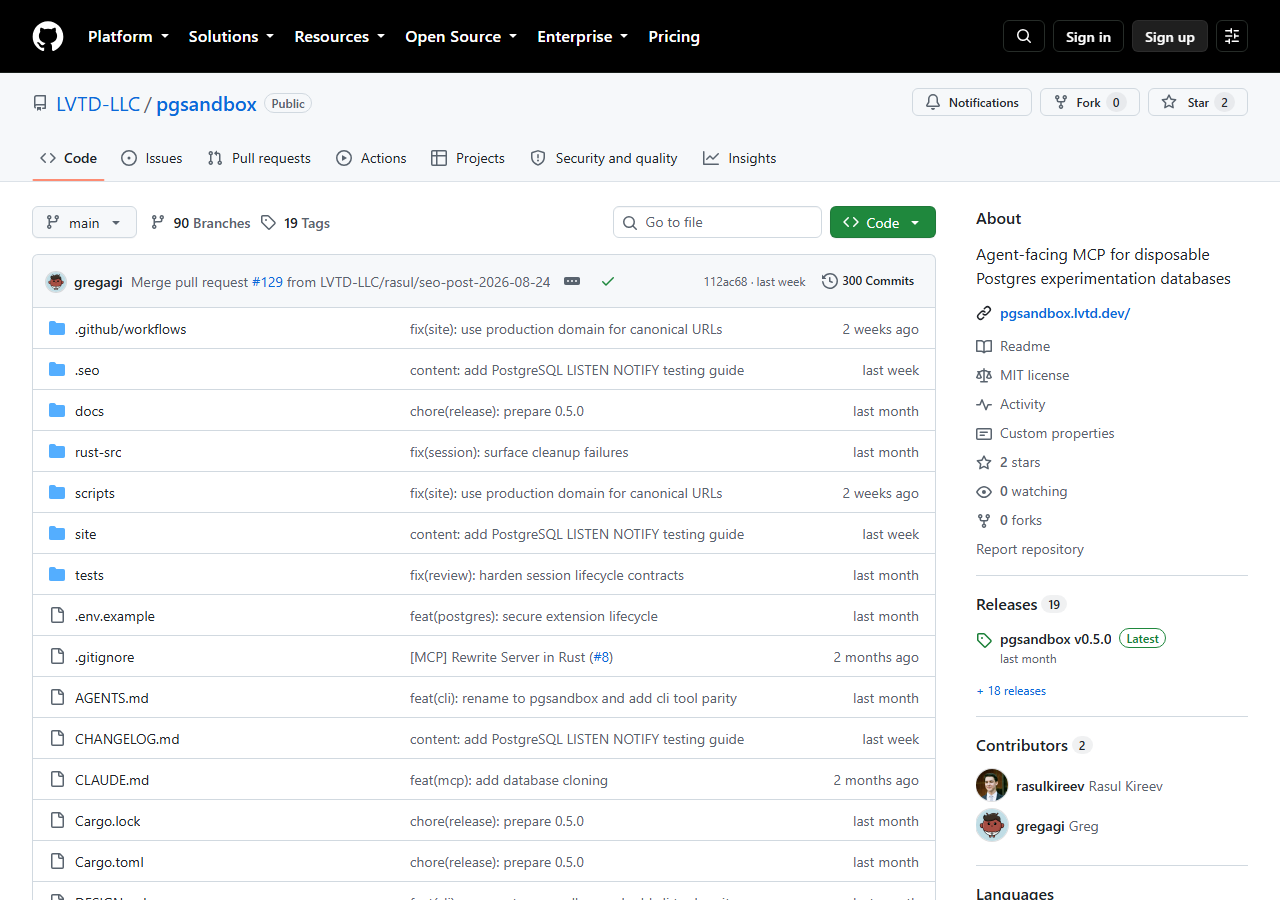Switch to the Insights tab

coord(740,158)
